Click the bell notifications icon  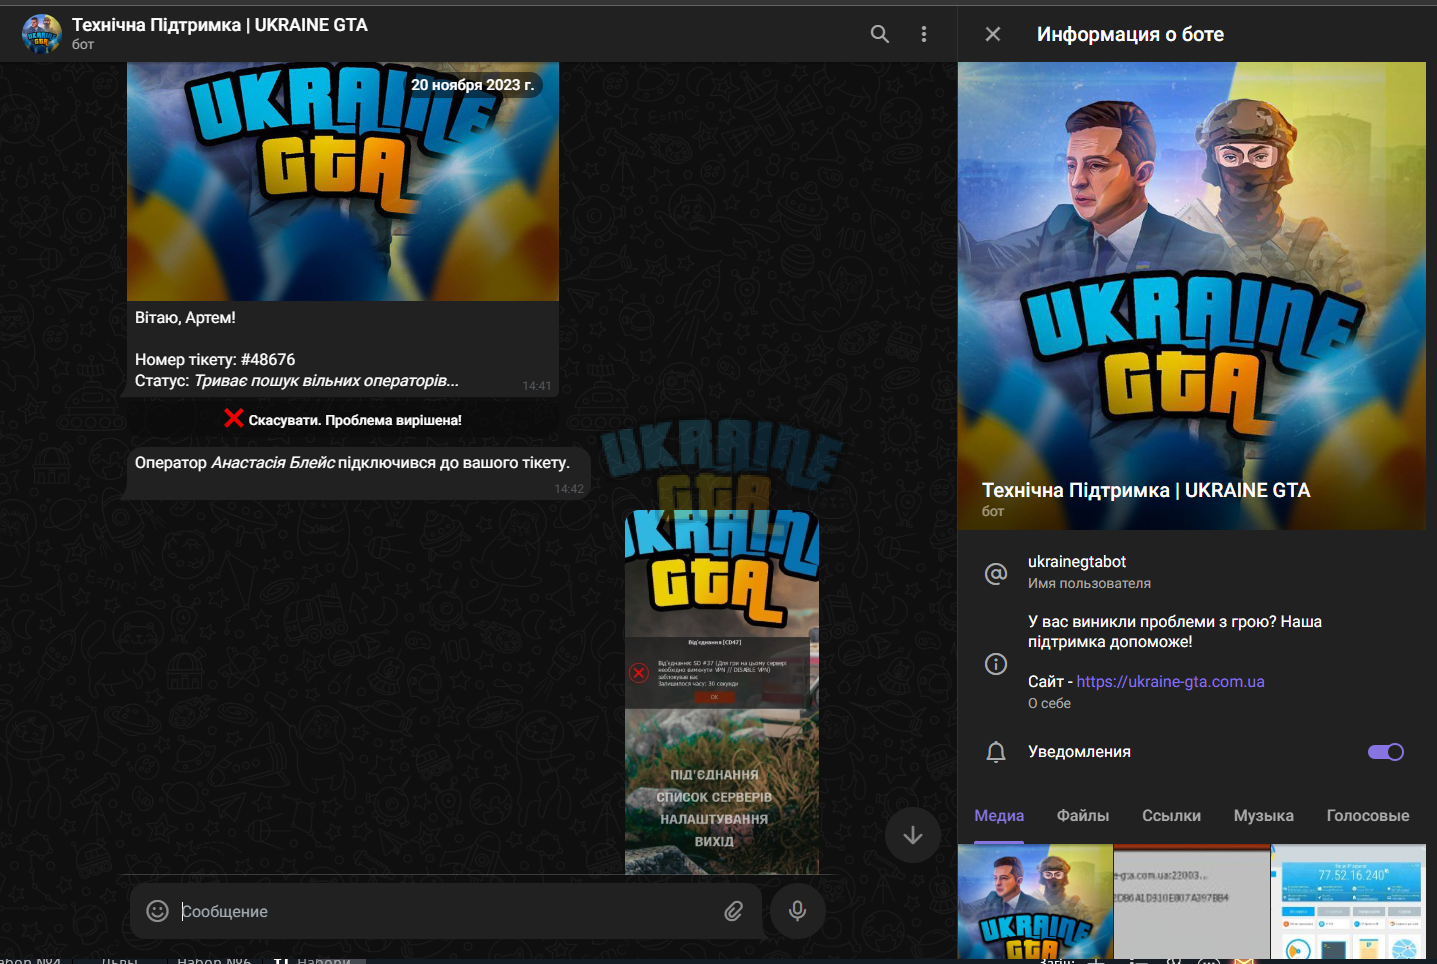(x=996, y=752)
